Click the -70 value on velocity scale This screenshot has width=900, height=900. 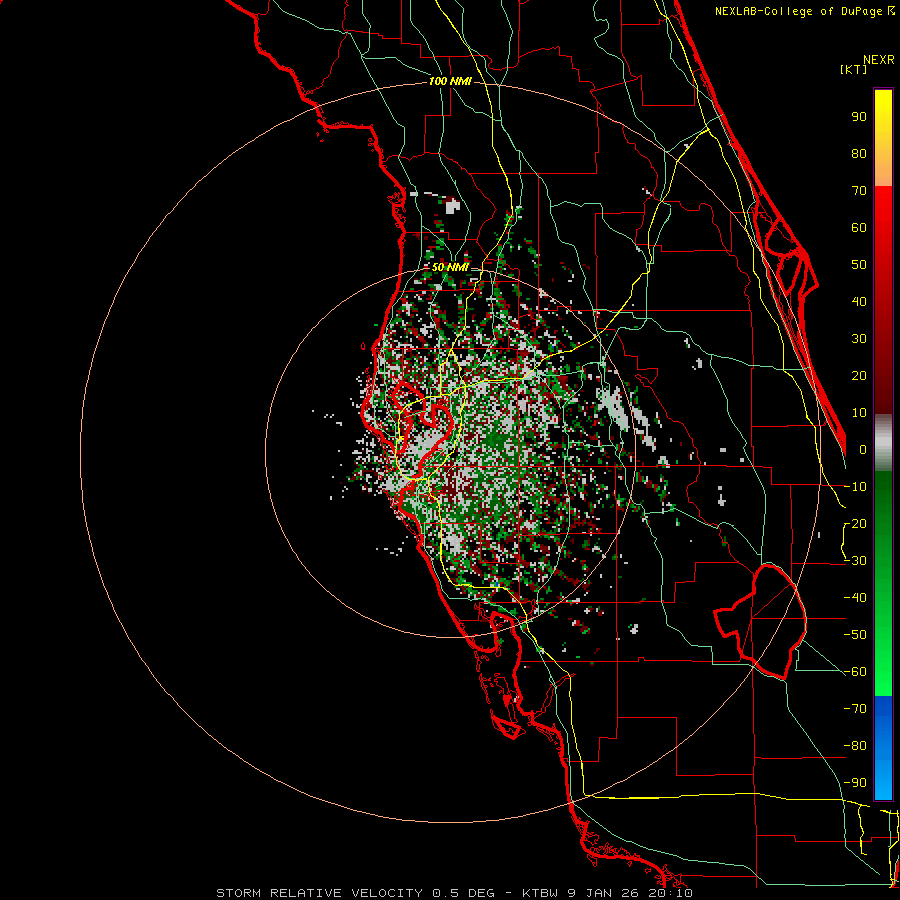coord(855,709)
